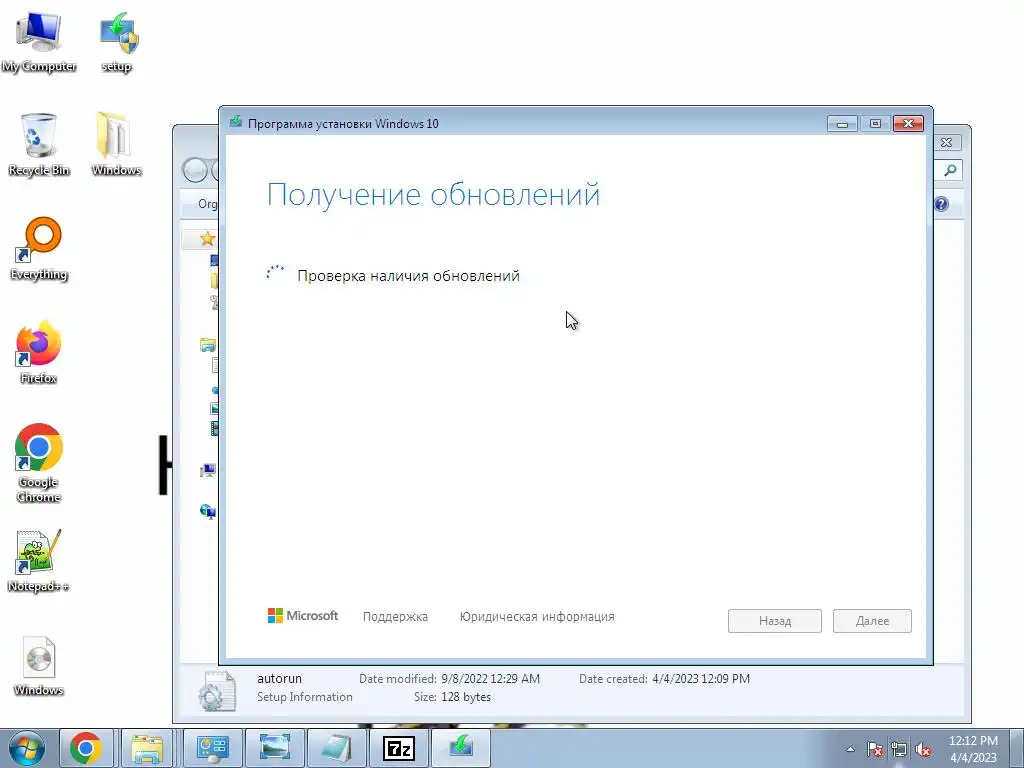Click the Microsoft logo in setup
Image resolution: width=1024 pixels, height=768 pixels.
pos(303,616)
